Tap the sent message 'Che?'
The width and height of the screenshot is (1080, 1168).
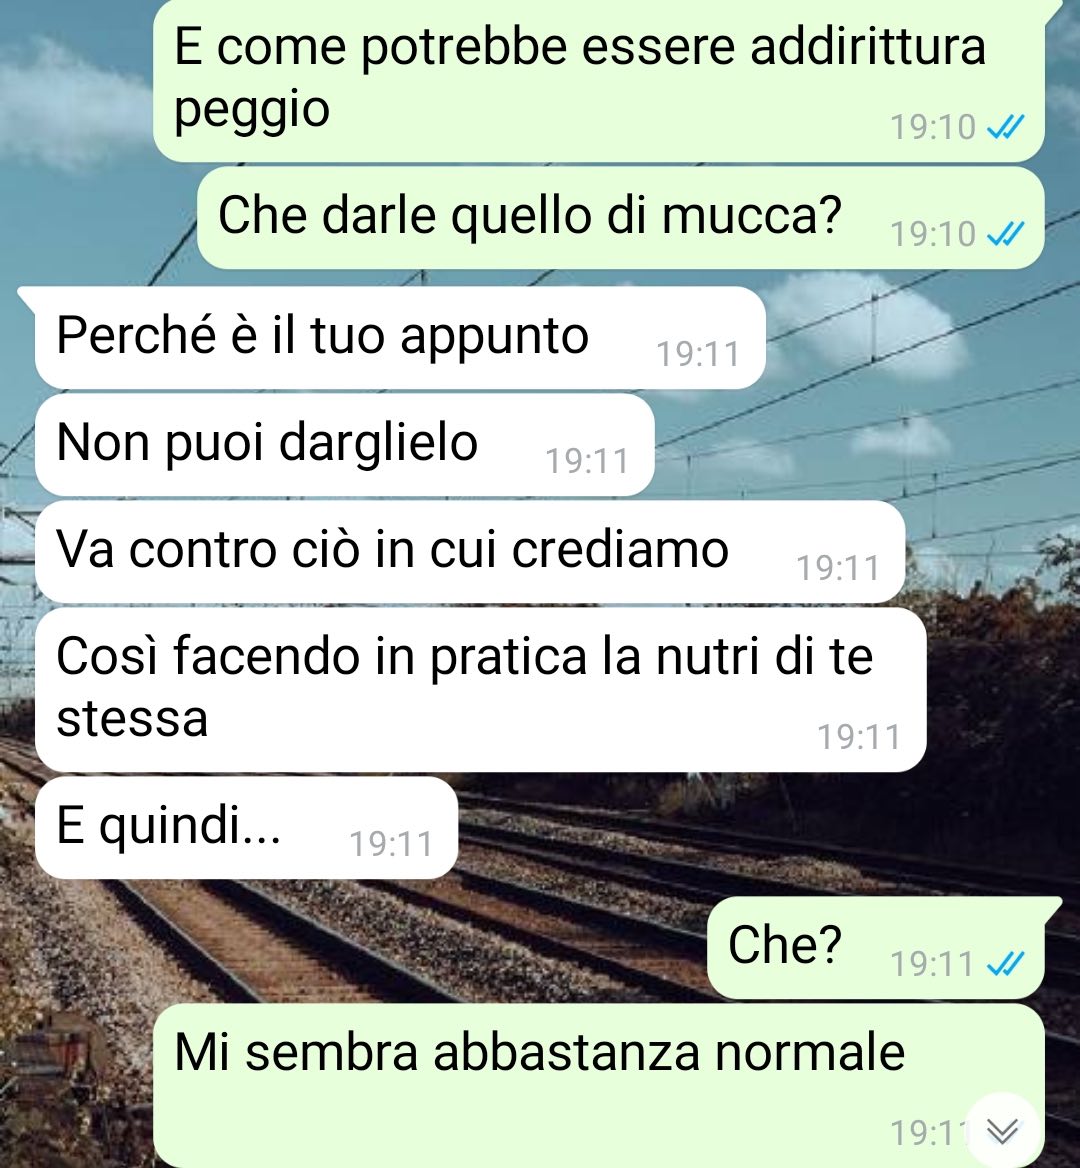click(876, 948)
